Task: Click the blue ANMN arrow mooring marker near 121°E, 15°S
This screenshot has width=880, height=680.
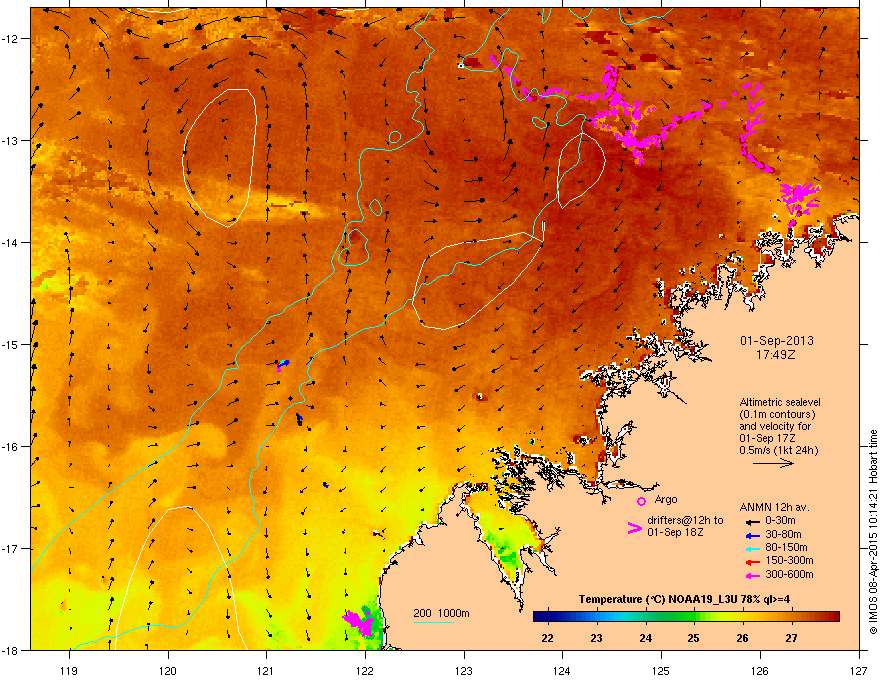Action: [284, 364]
